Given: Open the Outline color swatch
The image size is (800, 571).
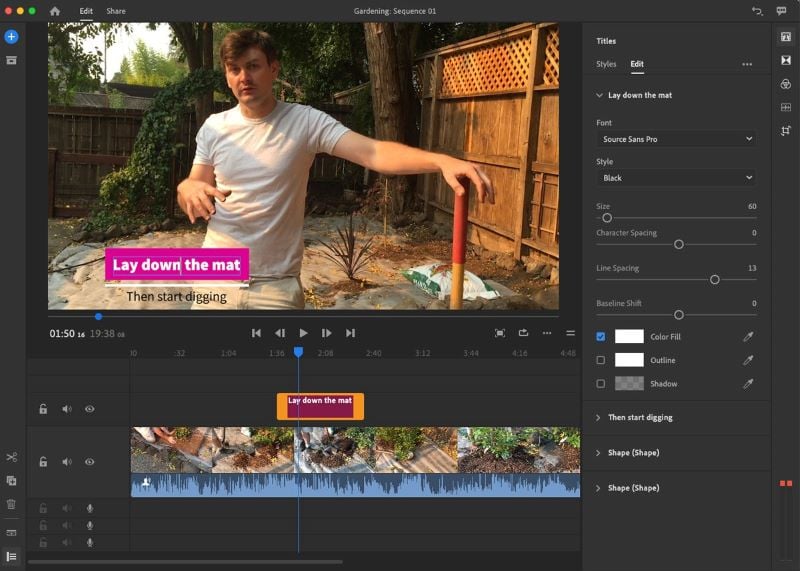Looking at the screenshot, I should click(x=629, y=360).
